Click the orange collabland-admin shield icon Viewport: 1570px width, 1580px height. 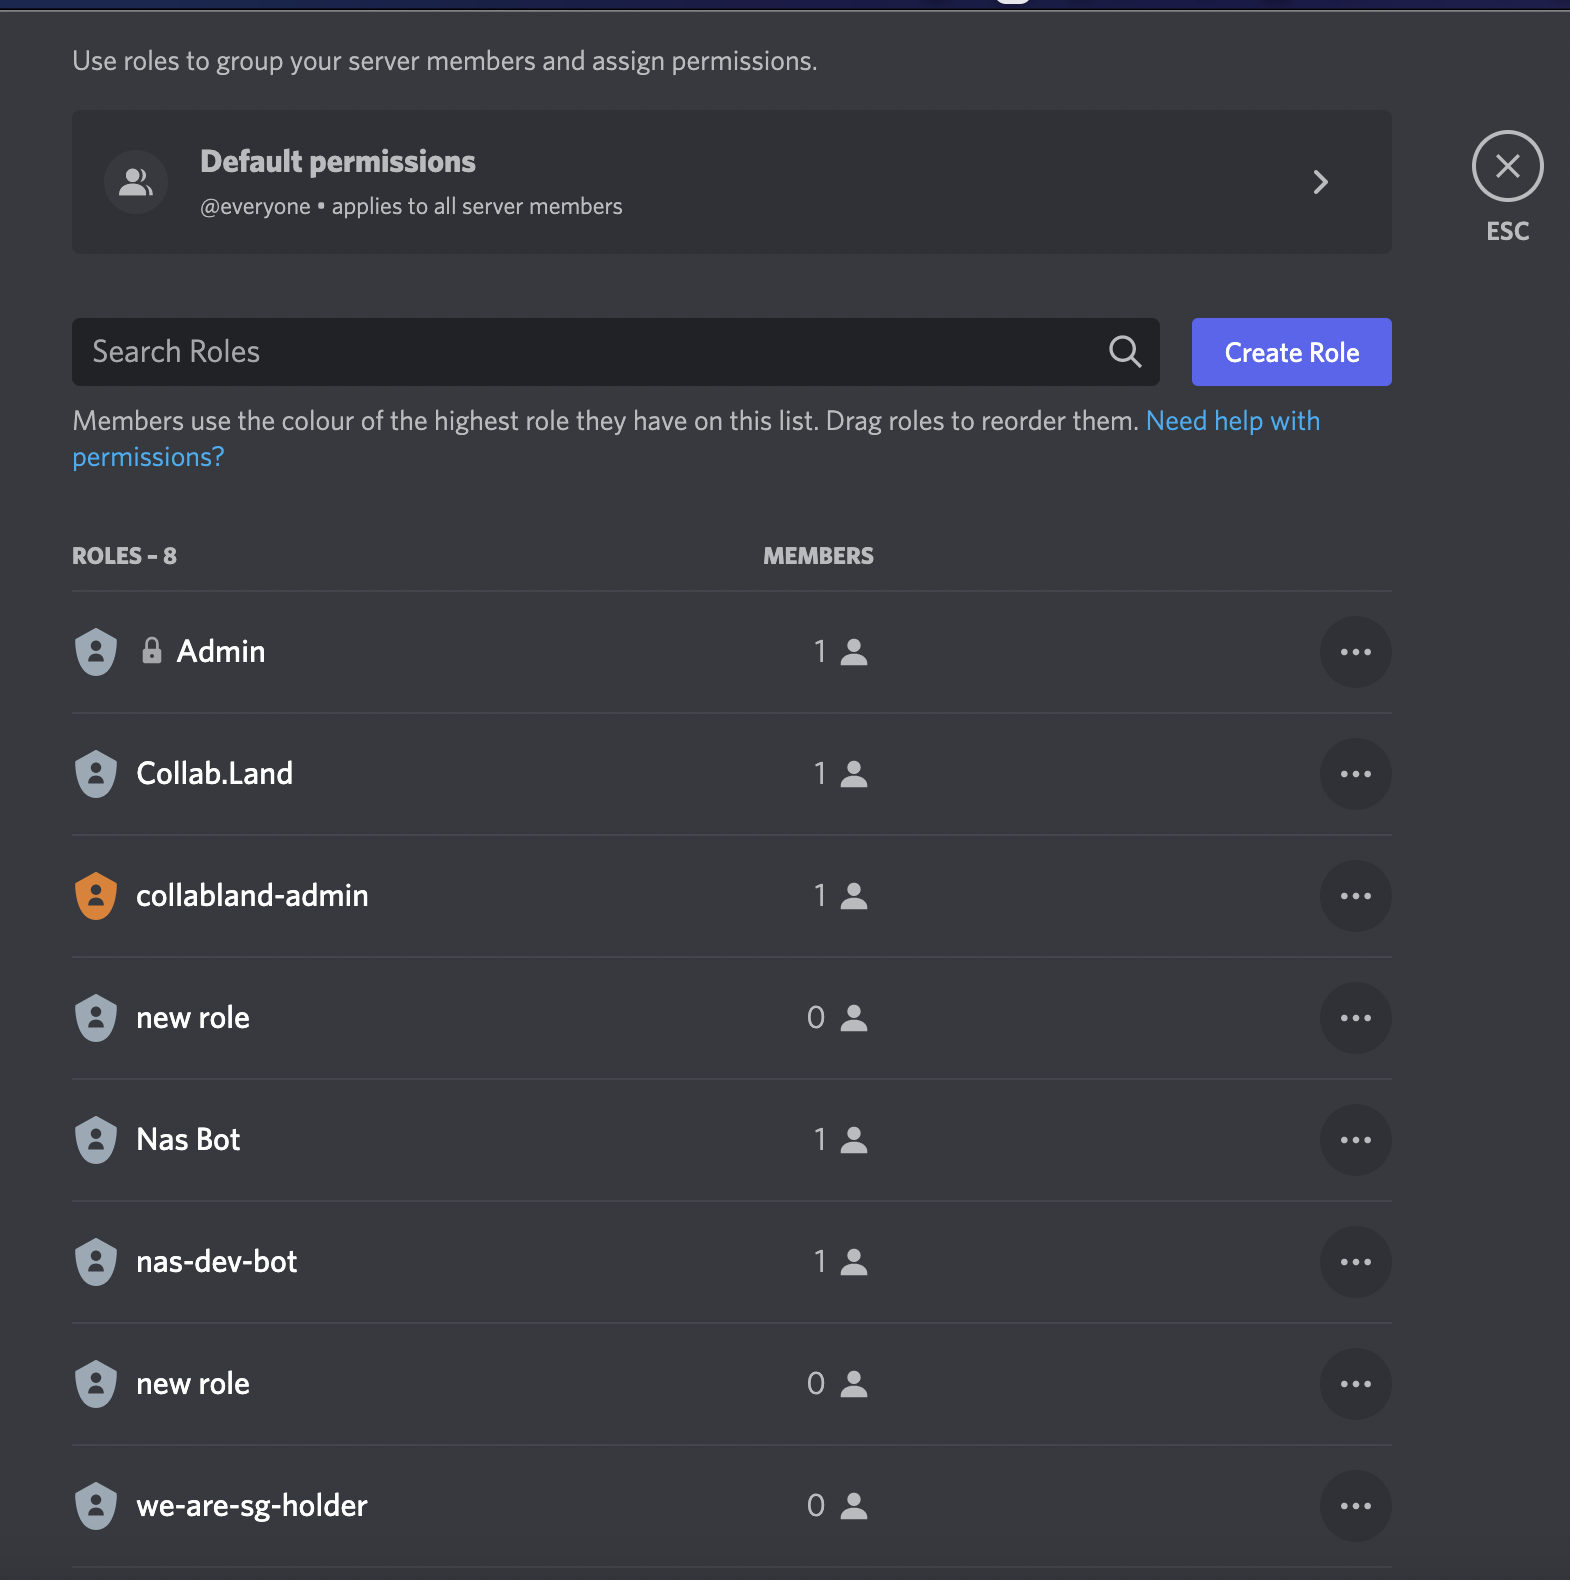click(x=96, y=896)
